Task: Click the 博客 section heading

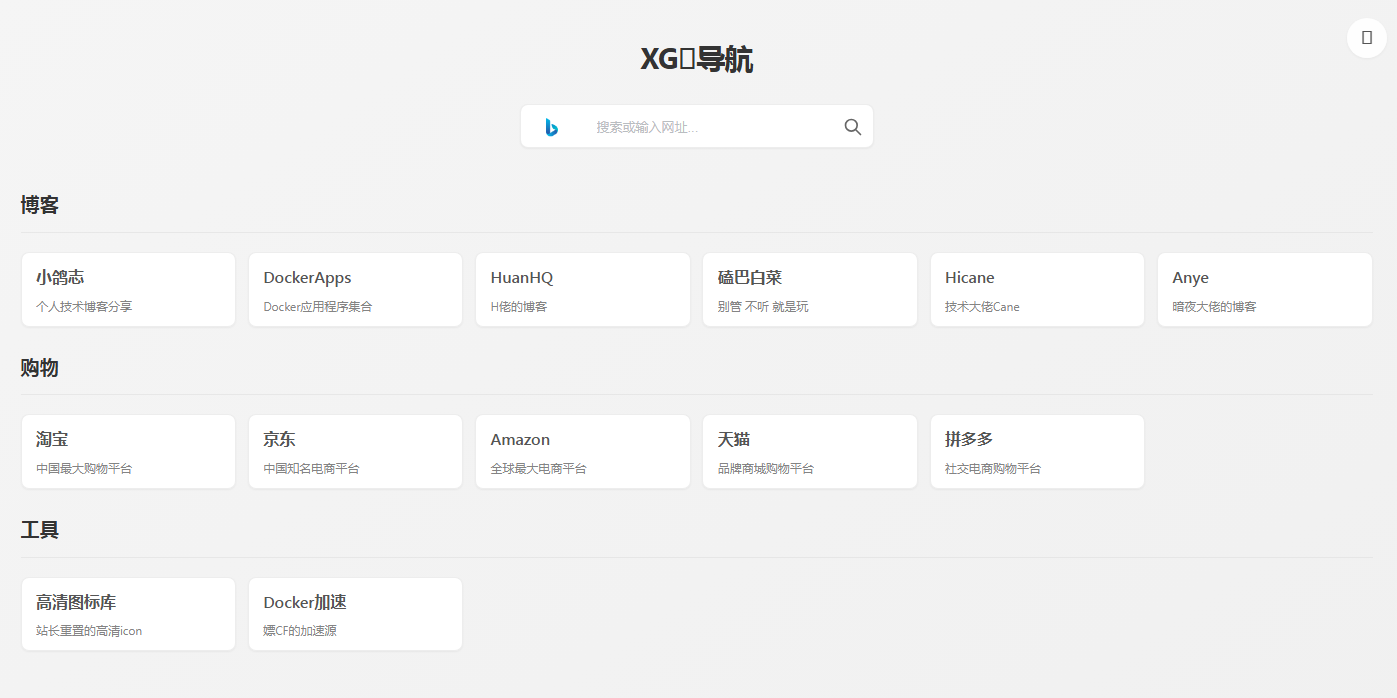Action: point(40,205)
